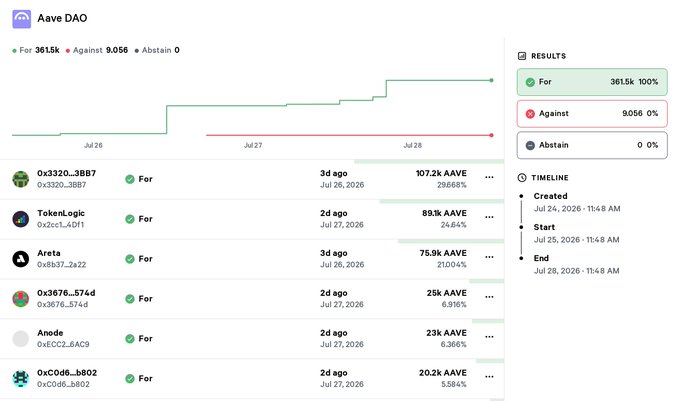
Task: Click green For check icon in TokenLogic row
Action: [130, 219]
